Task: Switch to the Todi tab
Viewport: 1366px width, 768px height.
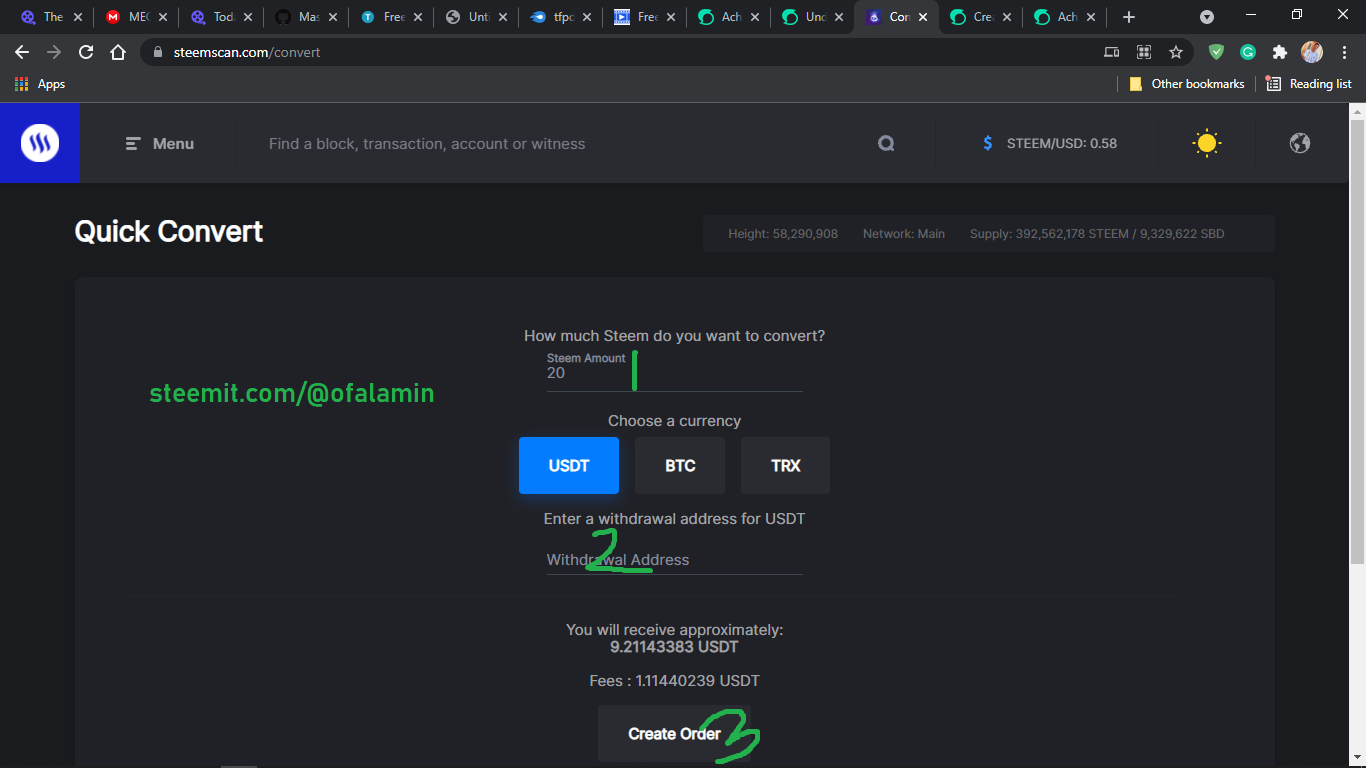Action: (x=222, y=17)
